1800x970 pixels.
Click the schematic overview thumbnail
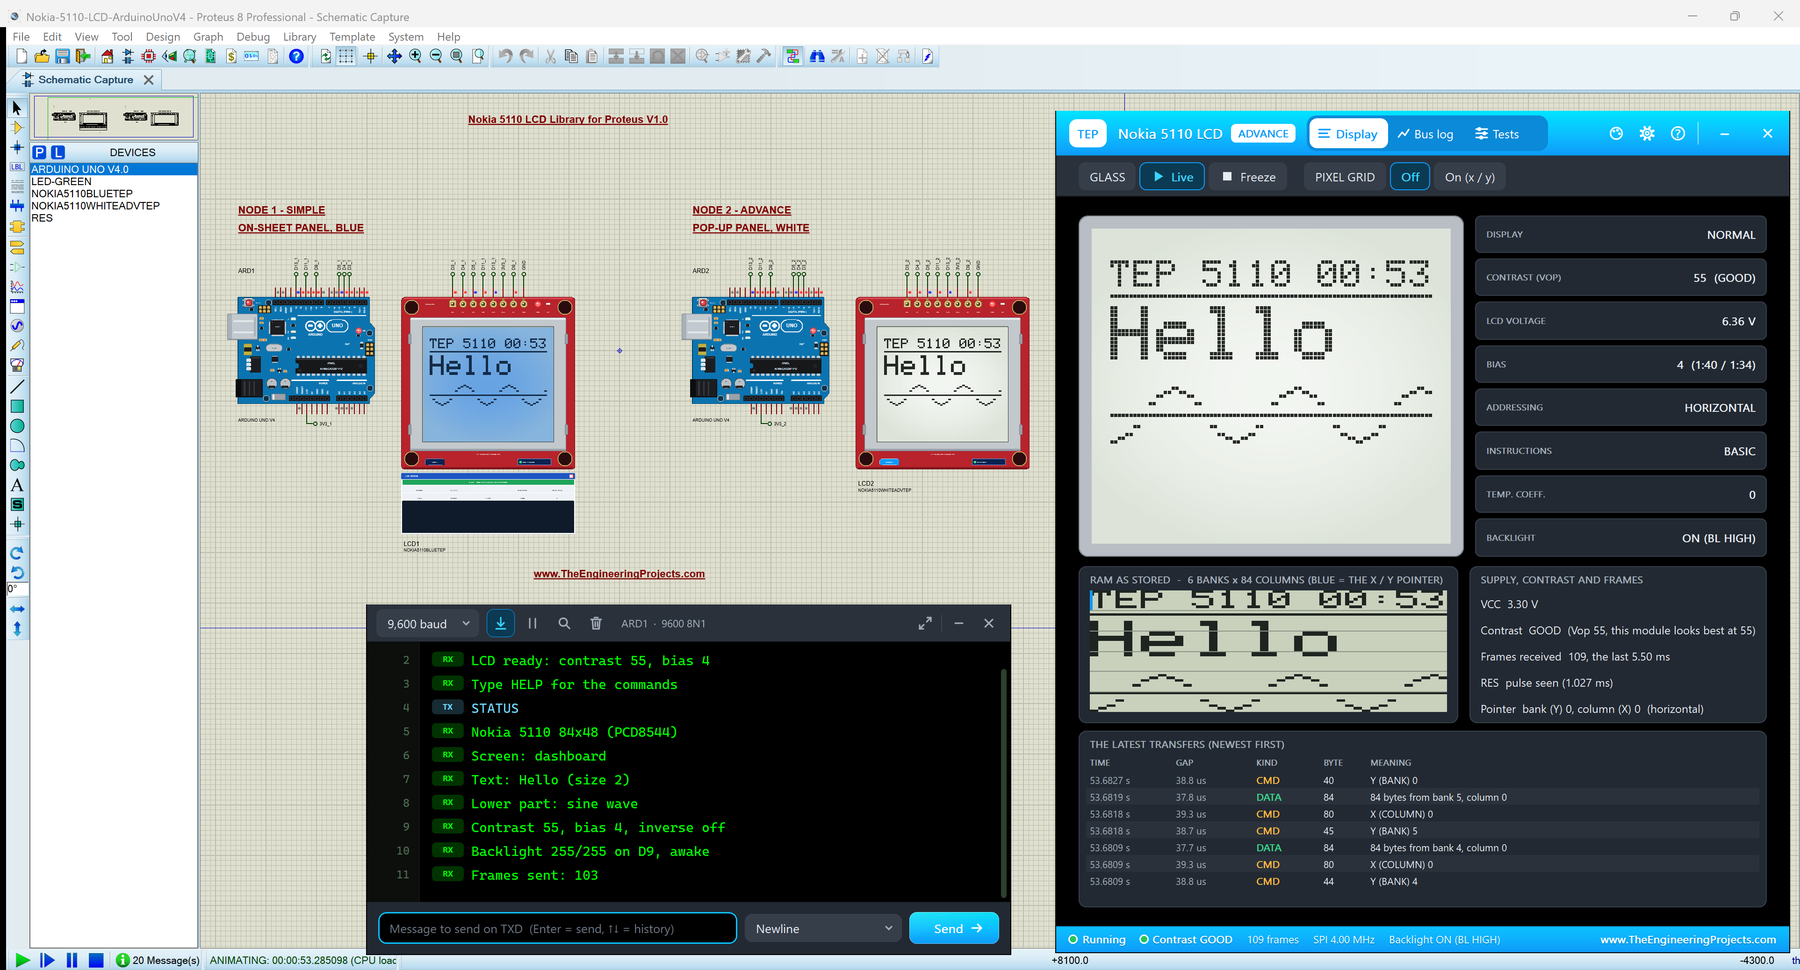114,118
